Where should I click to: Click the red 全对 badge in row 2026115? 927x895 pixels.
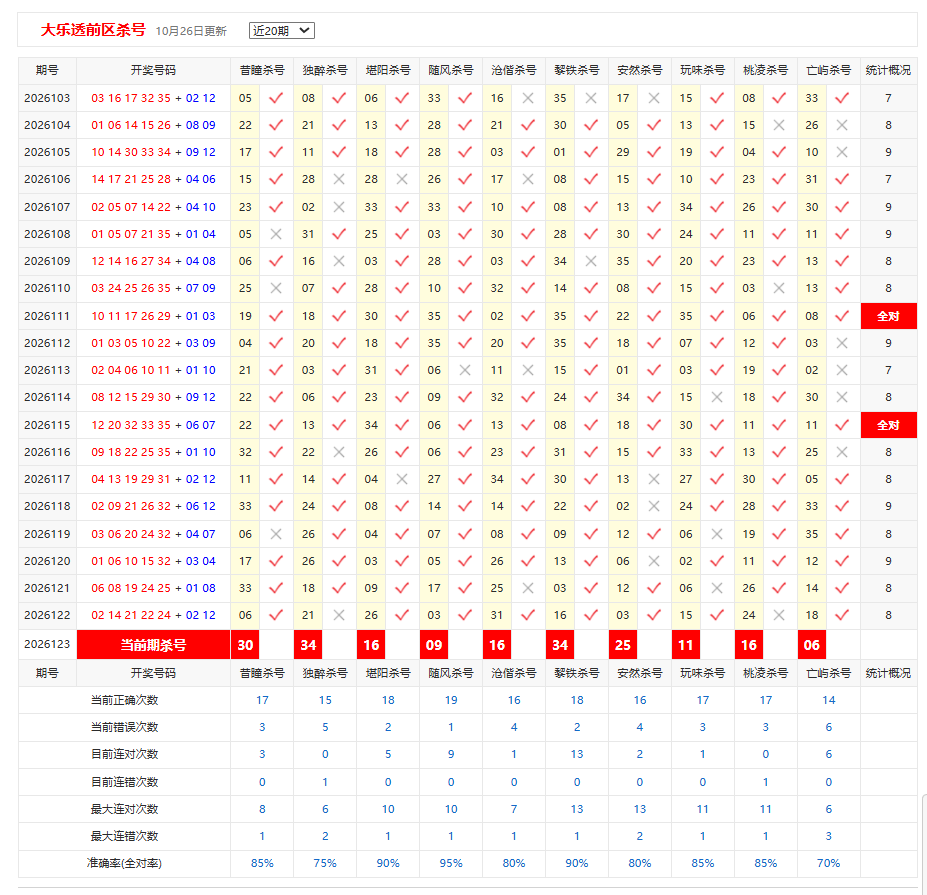click(888, 425)
